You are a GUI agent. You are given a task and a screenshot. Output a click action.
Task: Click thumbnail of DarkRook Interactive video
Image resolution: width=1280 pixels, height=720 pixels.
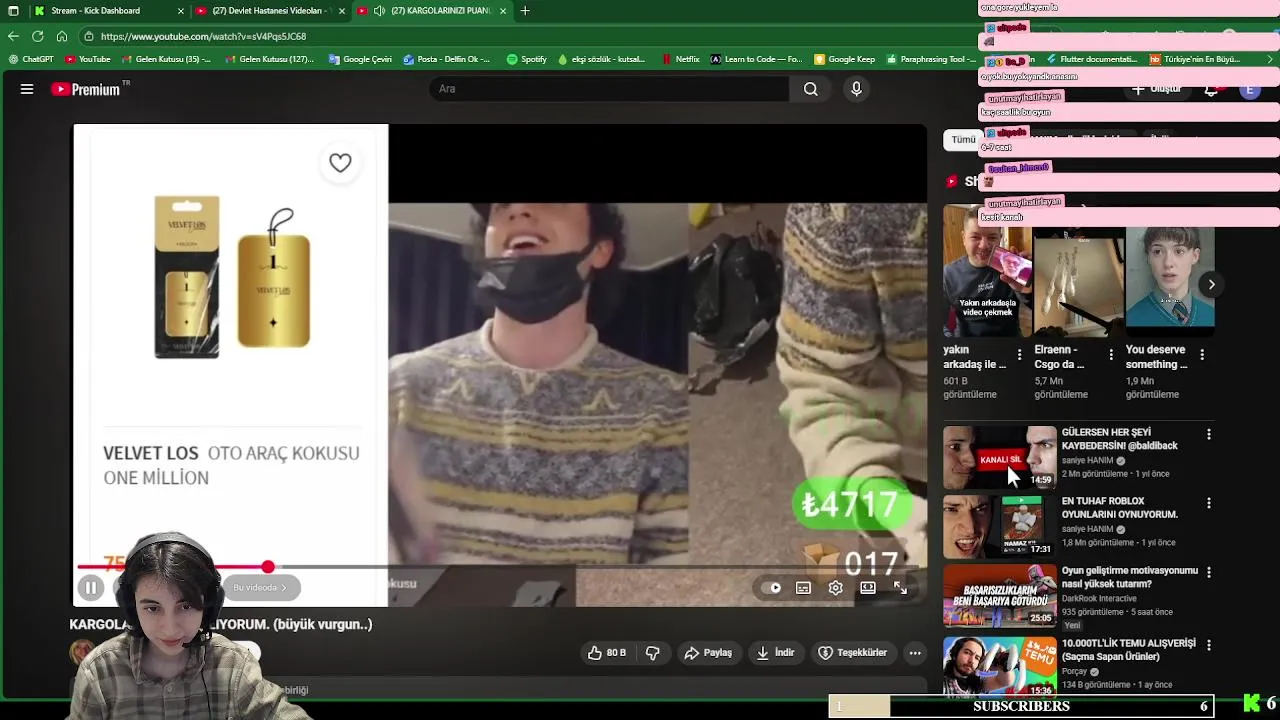tap(1000, 596)
